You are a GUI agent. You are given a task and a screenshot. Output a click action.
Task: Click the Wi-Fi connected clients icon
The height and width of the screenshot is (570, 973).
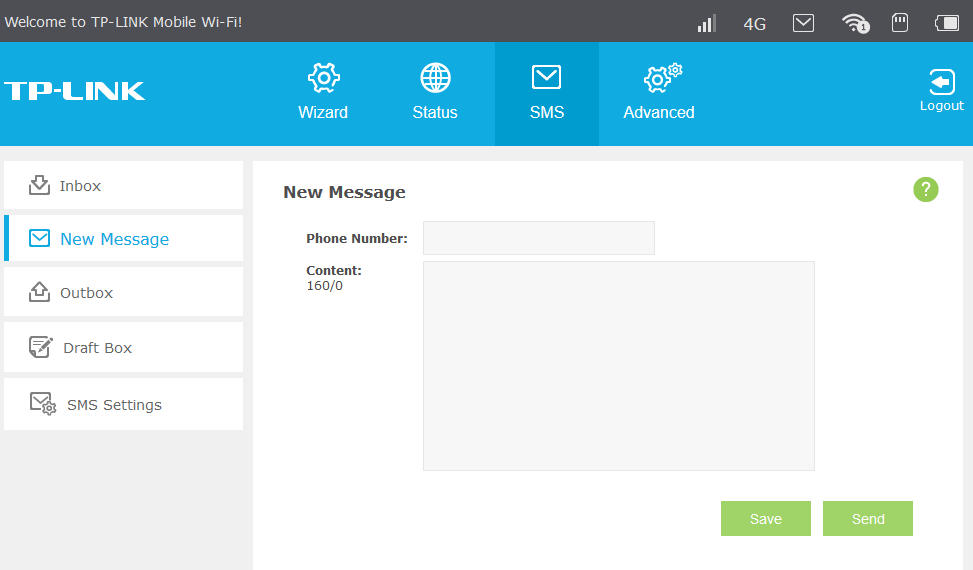click(856, 24)
